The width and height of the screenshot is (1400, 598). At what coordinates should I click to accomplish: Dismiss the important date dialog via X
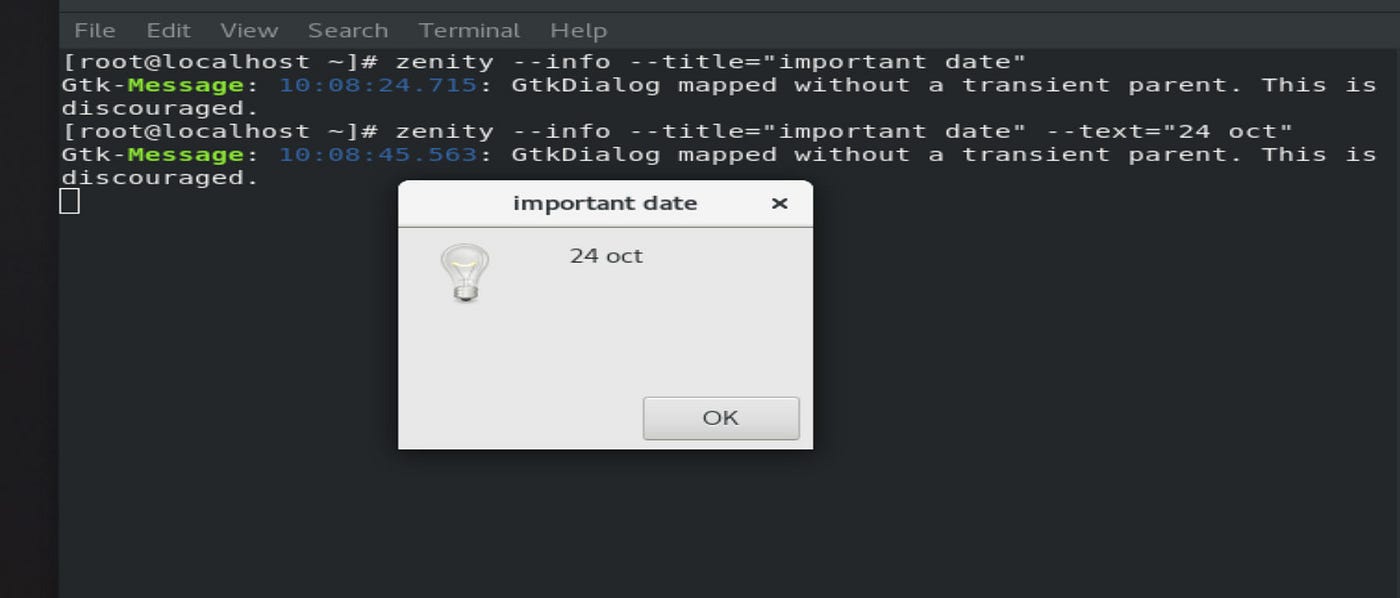pos(779,203)
